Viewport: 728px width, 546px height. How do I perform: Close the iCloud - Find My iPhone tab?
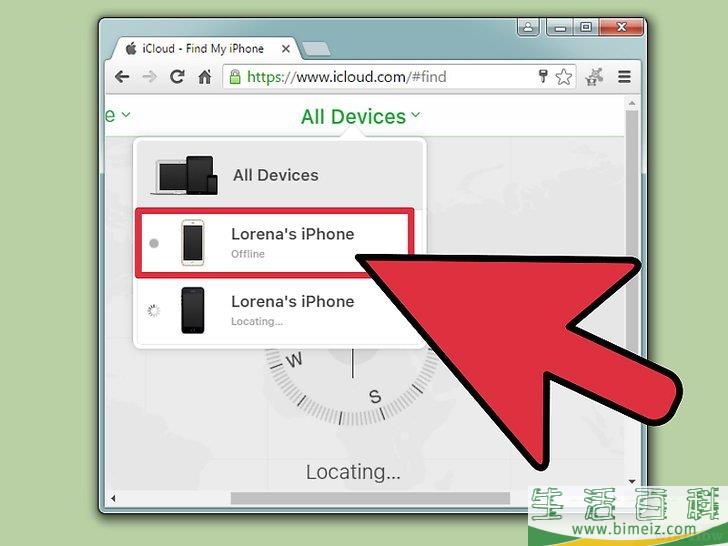click(x=286, y=49)
